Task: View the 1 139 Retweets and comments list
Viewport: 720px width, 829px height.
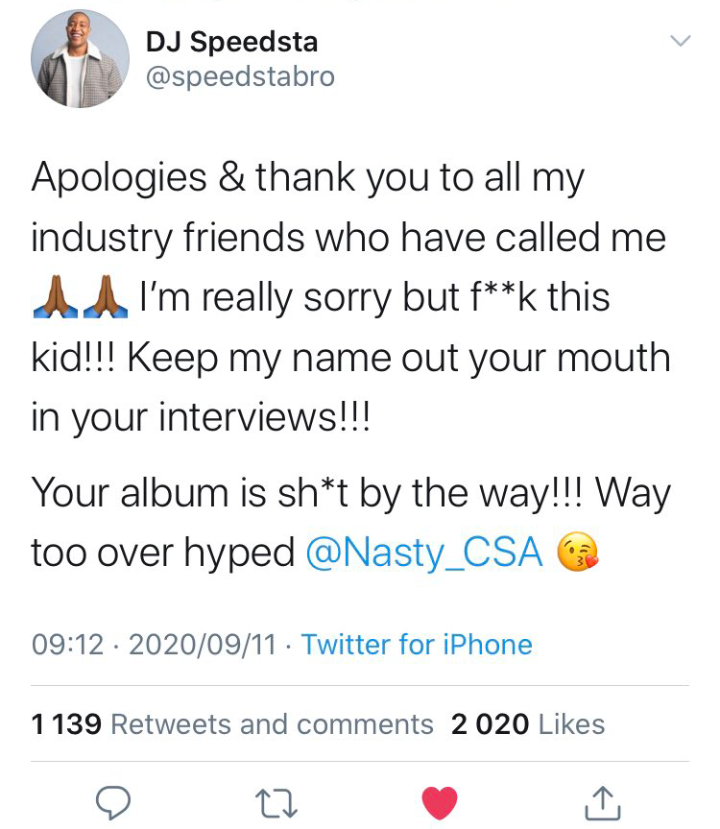Action: tap(232, 723)
